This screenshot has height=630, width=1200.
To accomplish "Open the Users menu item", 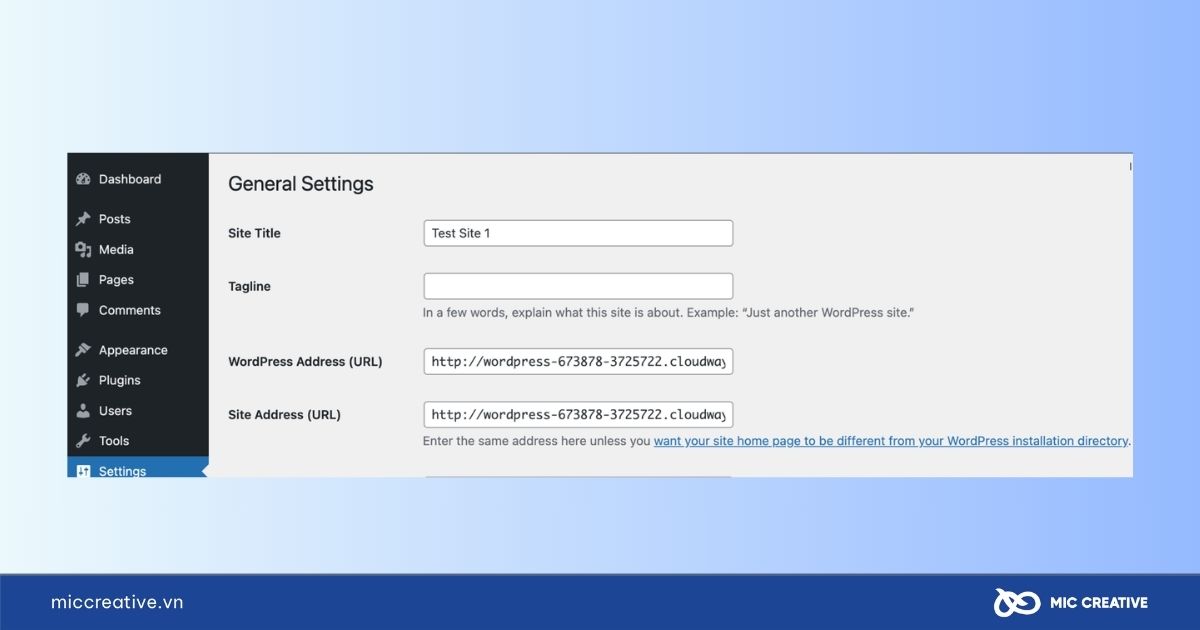I will [x=138, y=411].
